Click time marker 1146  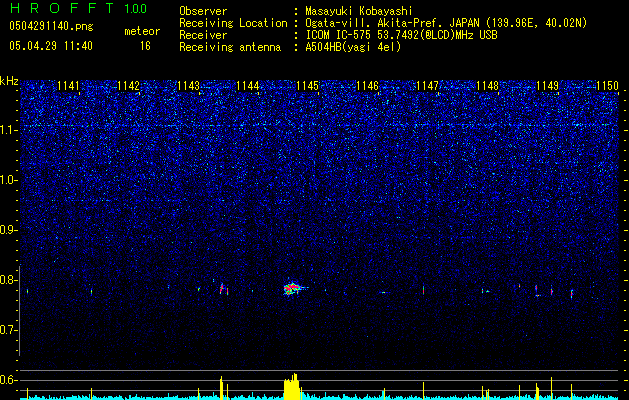click(x=368, y=86)
